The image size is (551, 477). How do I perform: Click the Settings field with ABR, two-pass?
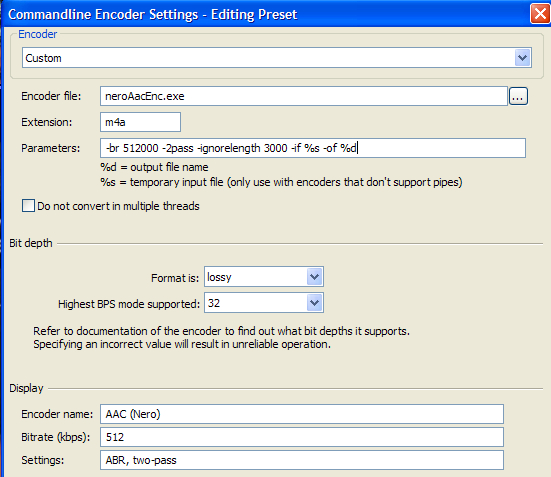coord(302,460)
